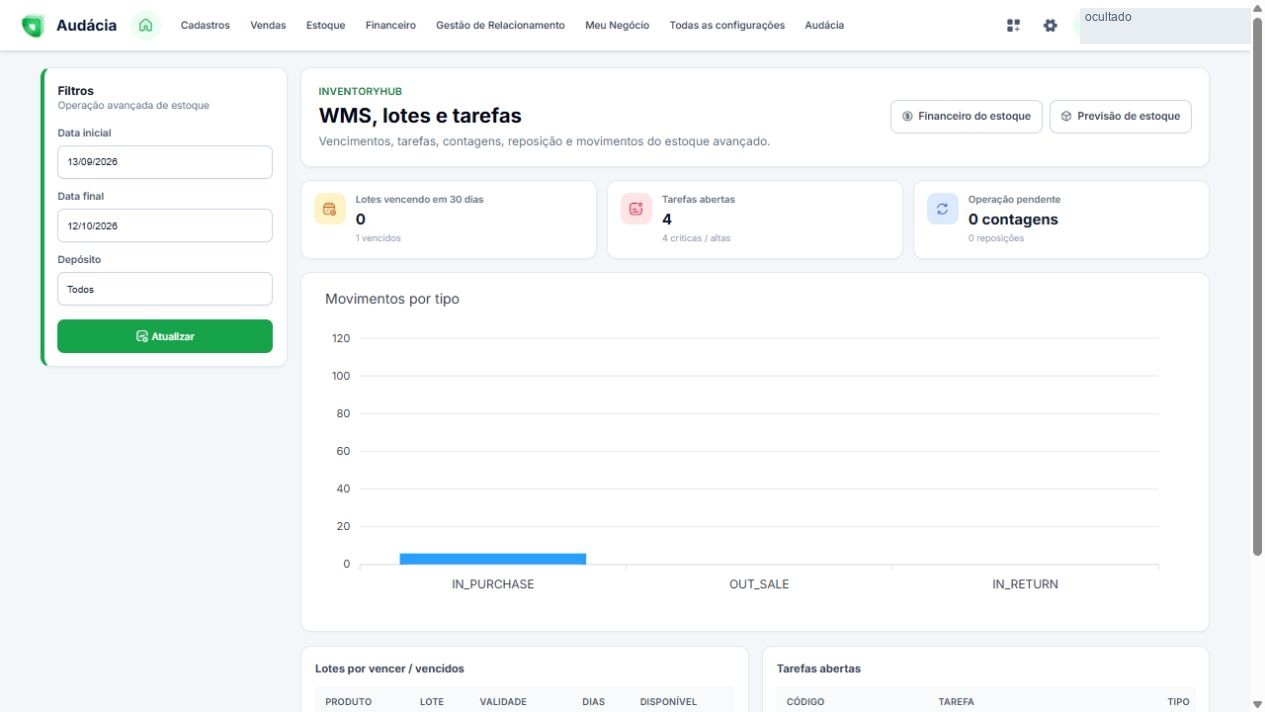Click the TAREFA column header
Image resolution: width=1265 pixels, height=712 pixels.
point(956,702)
